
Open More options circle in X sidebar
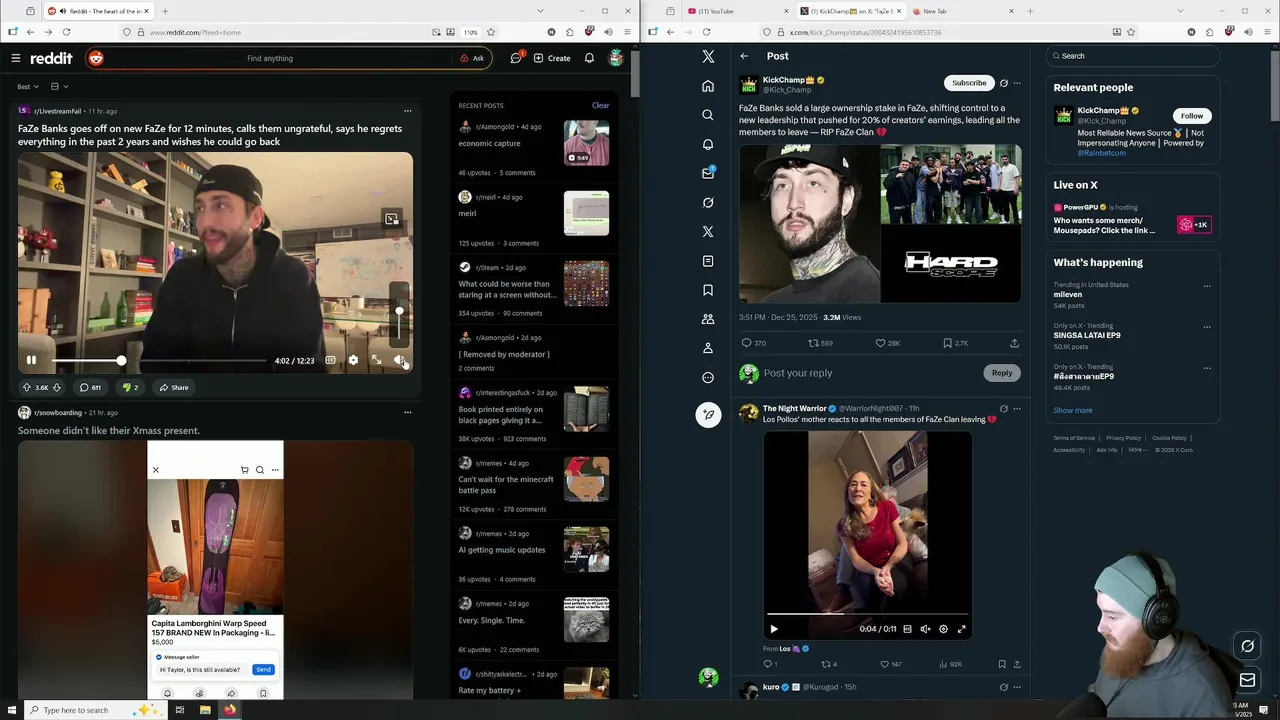pyautogui.click(x=708, y=377)
